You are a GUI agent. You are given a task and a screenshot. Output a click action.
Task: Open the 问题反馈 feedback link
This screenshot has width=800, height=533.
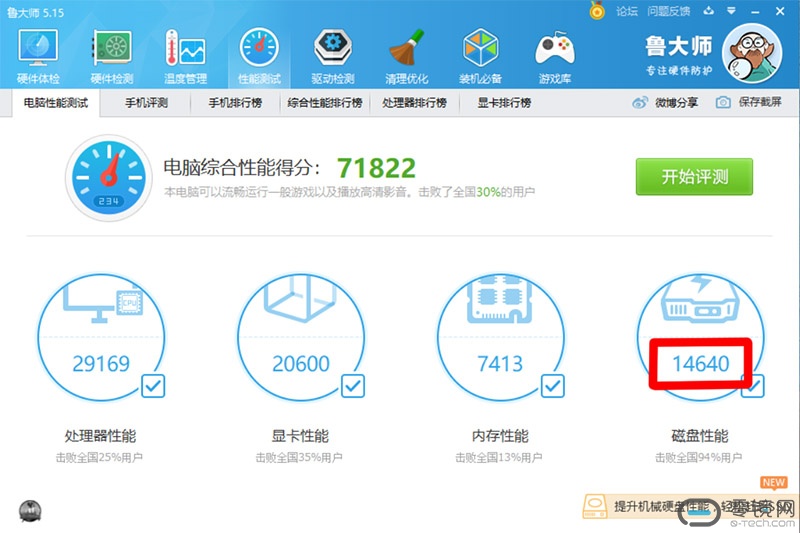pos(669,11)
